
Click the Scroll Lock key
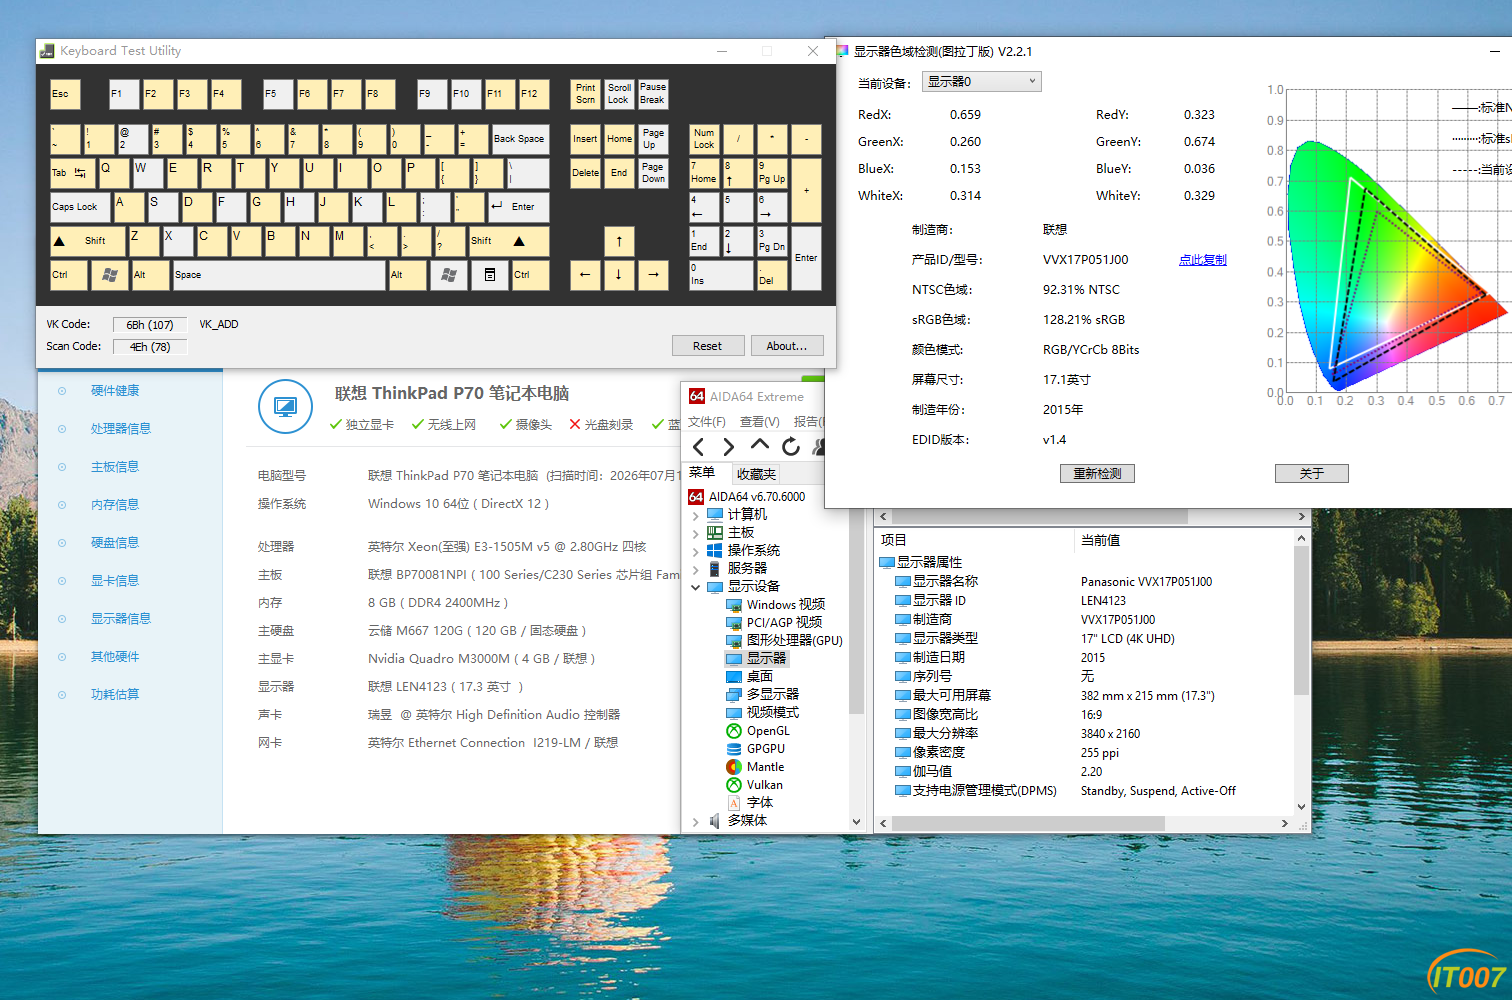pos(619,94)
